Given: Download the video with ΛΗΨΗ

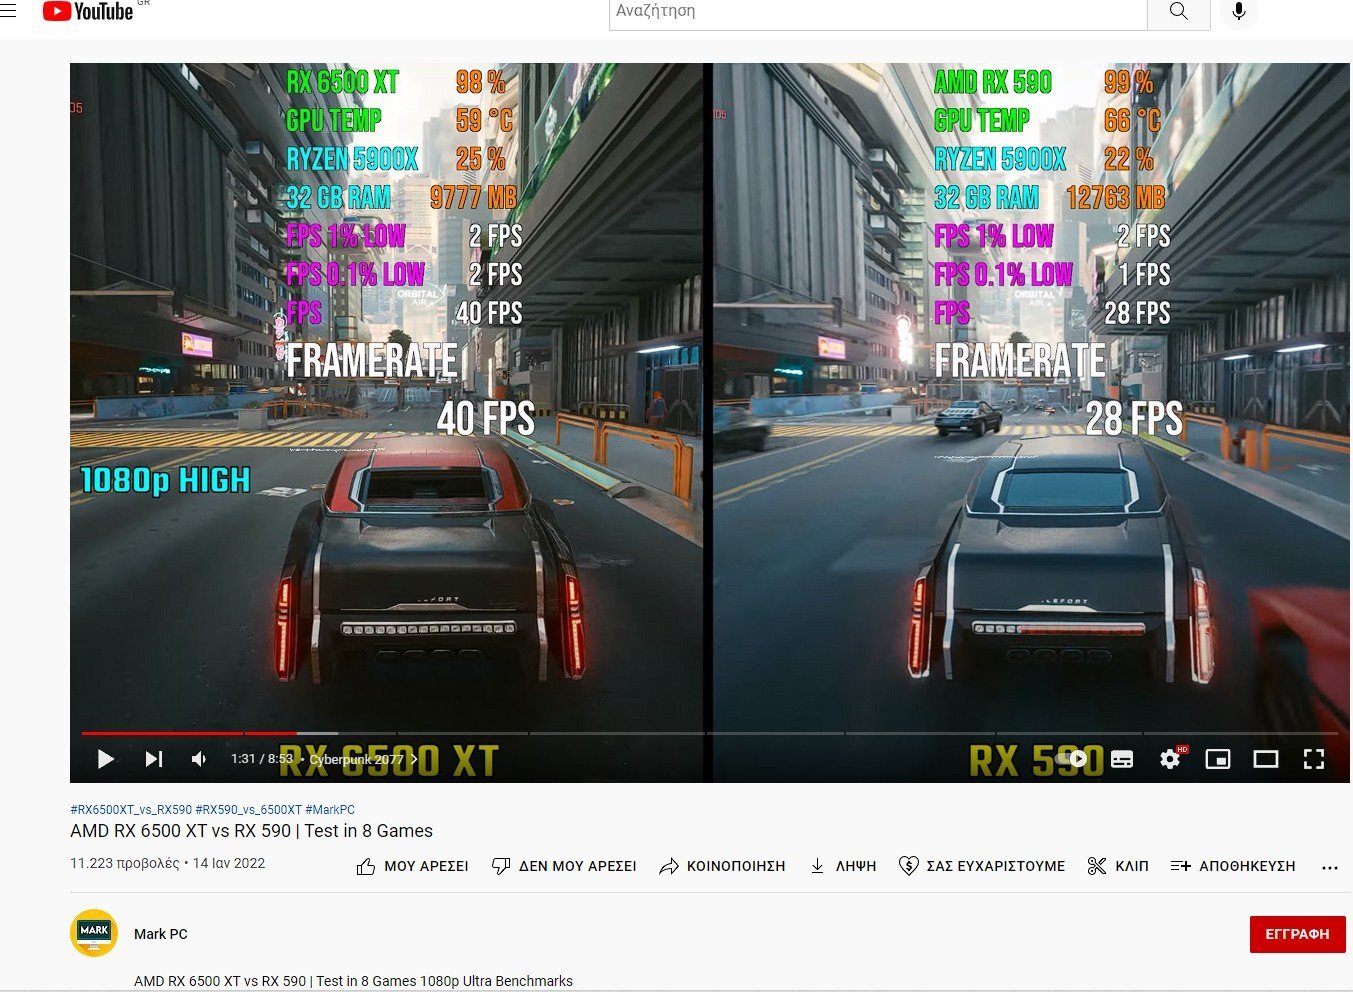Looking at the screenshot, I should pyautogui.click(x=843, y=866).
